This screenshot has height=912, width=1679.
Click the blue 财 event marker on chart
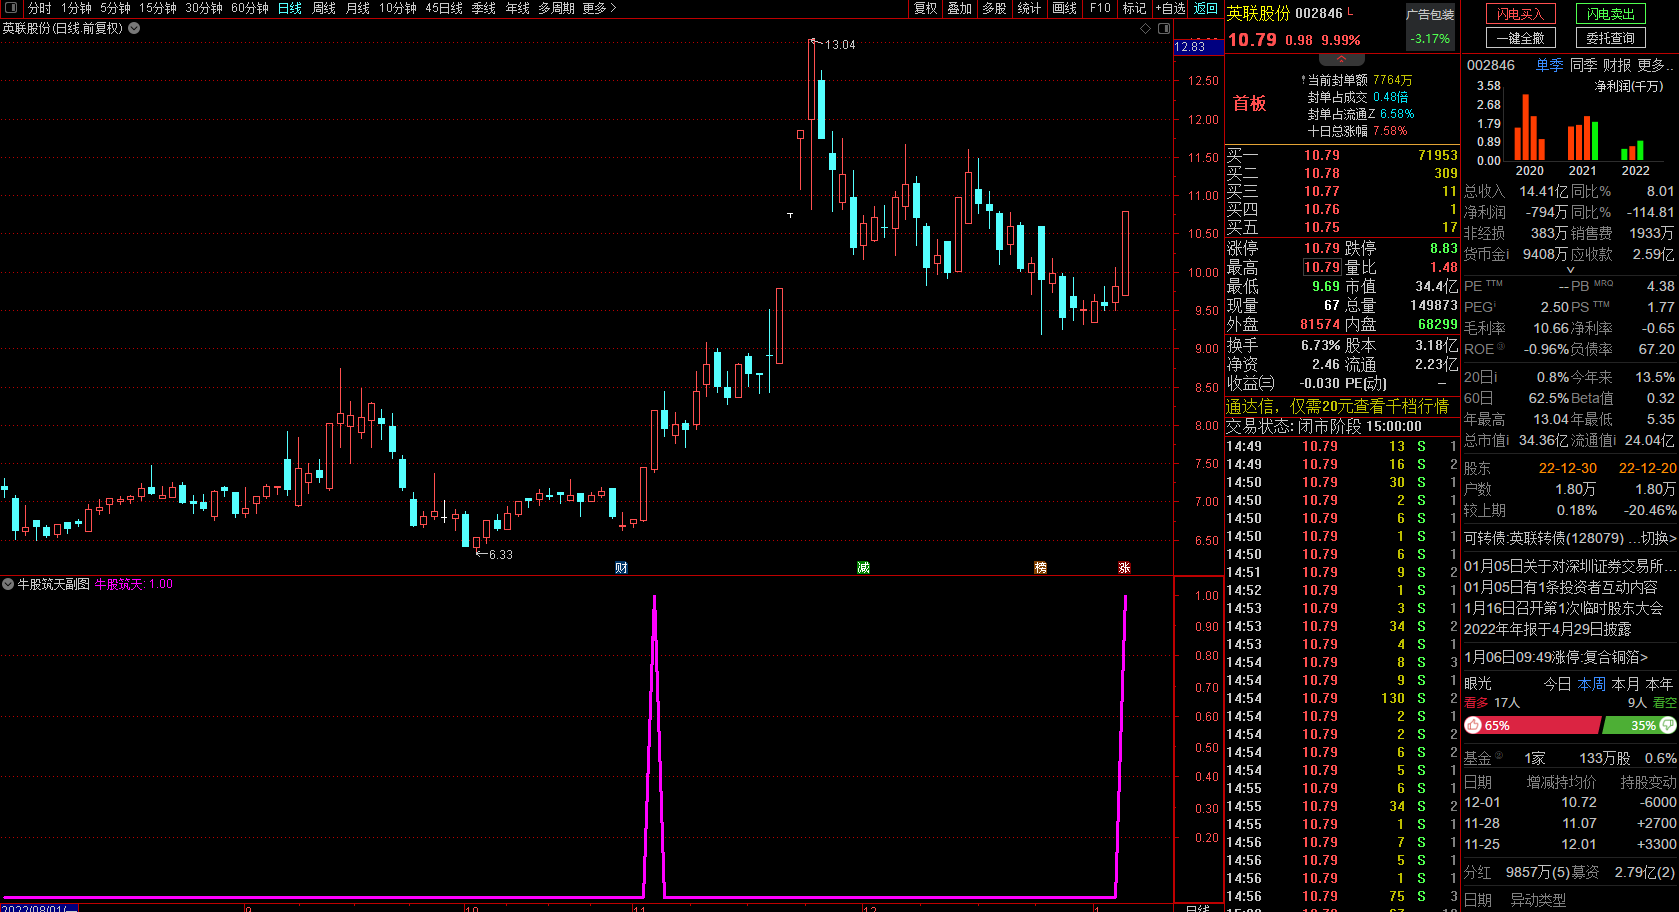tap(621, 567)
